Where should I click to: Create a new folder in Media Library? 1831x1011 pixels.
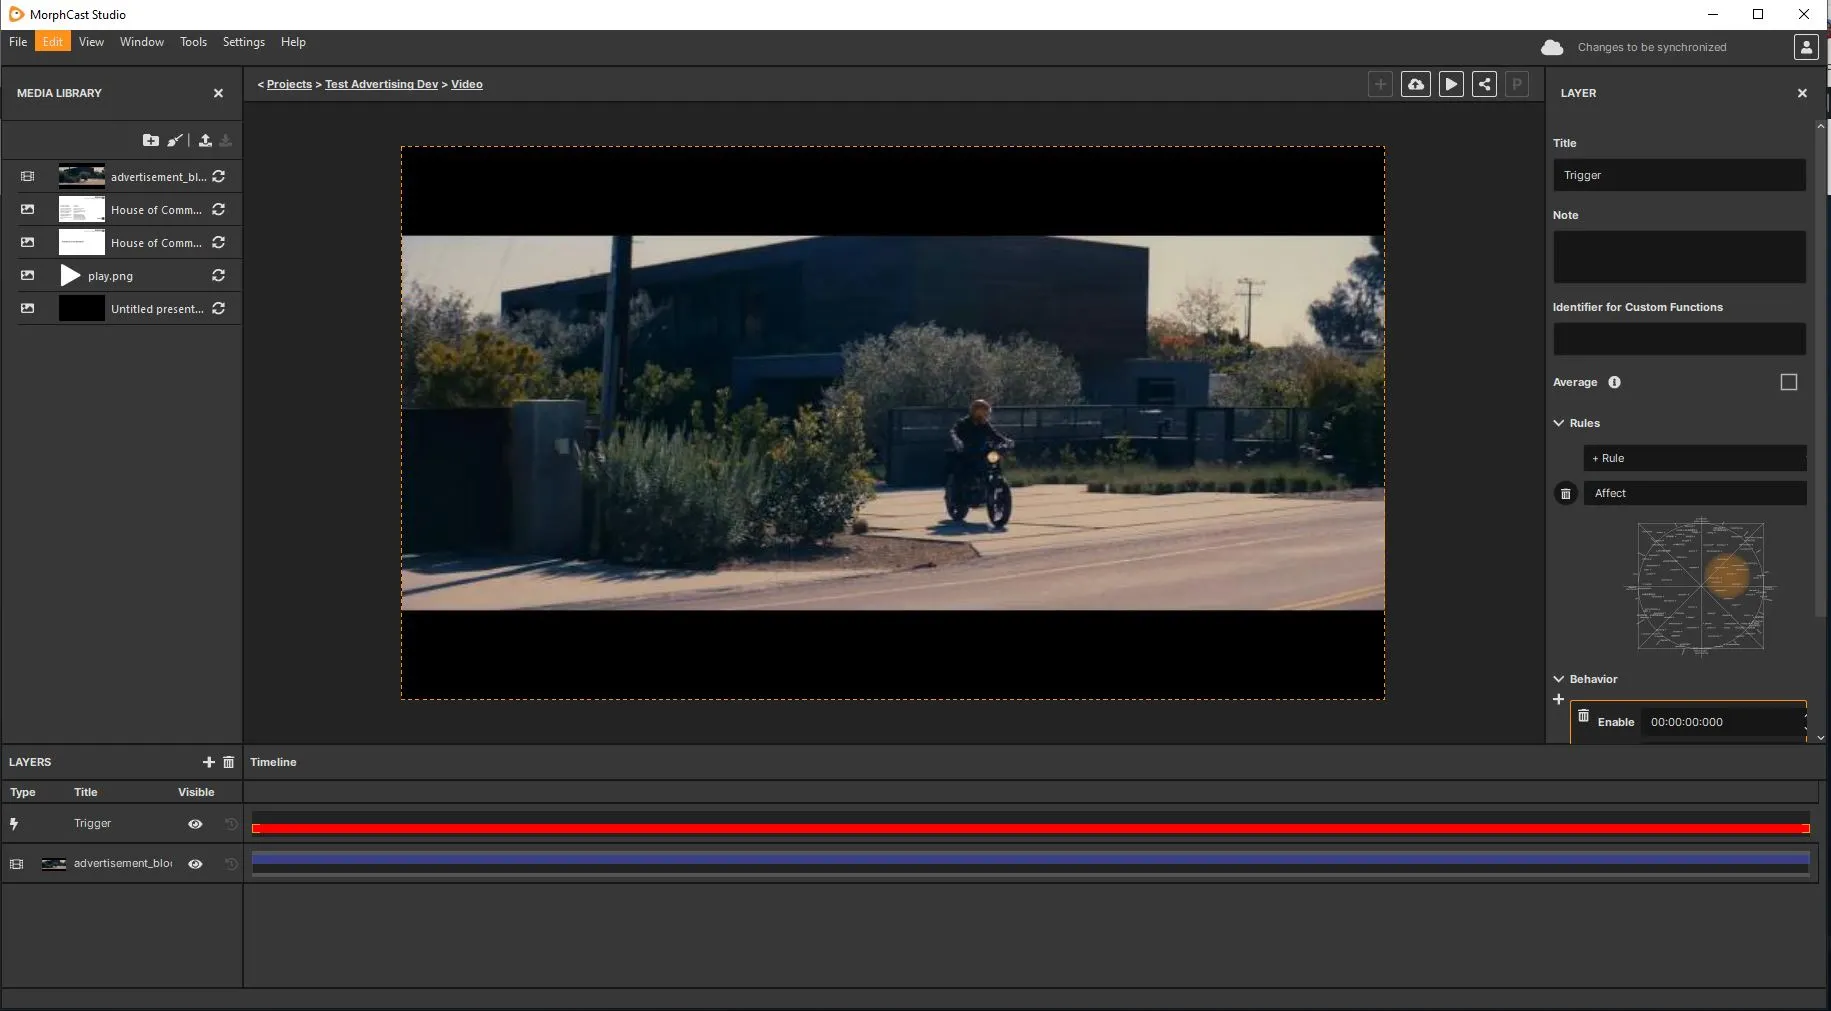[150, 140]
